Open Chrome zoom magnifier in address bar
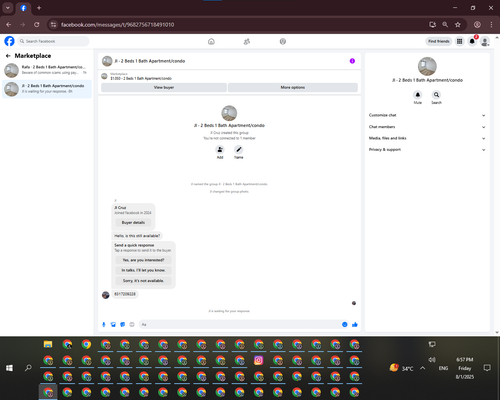The height and width of the screenshot is (400, 500). tap(445, 24)
